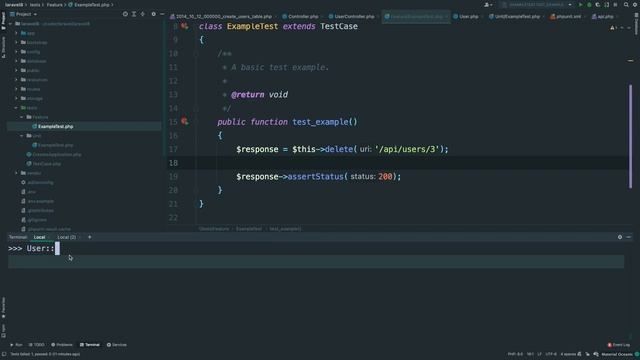Image resolution: width=640 pixels, height=360 pixels.
Task: Add a new terminal session with plus icon
Action: [x=89, y=237]
